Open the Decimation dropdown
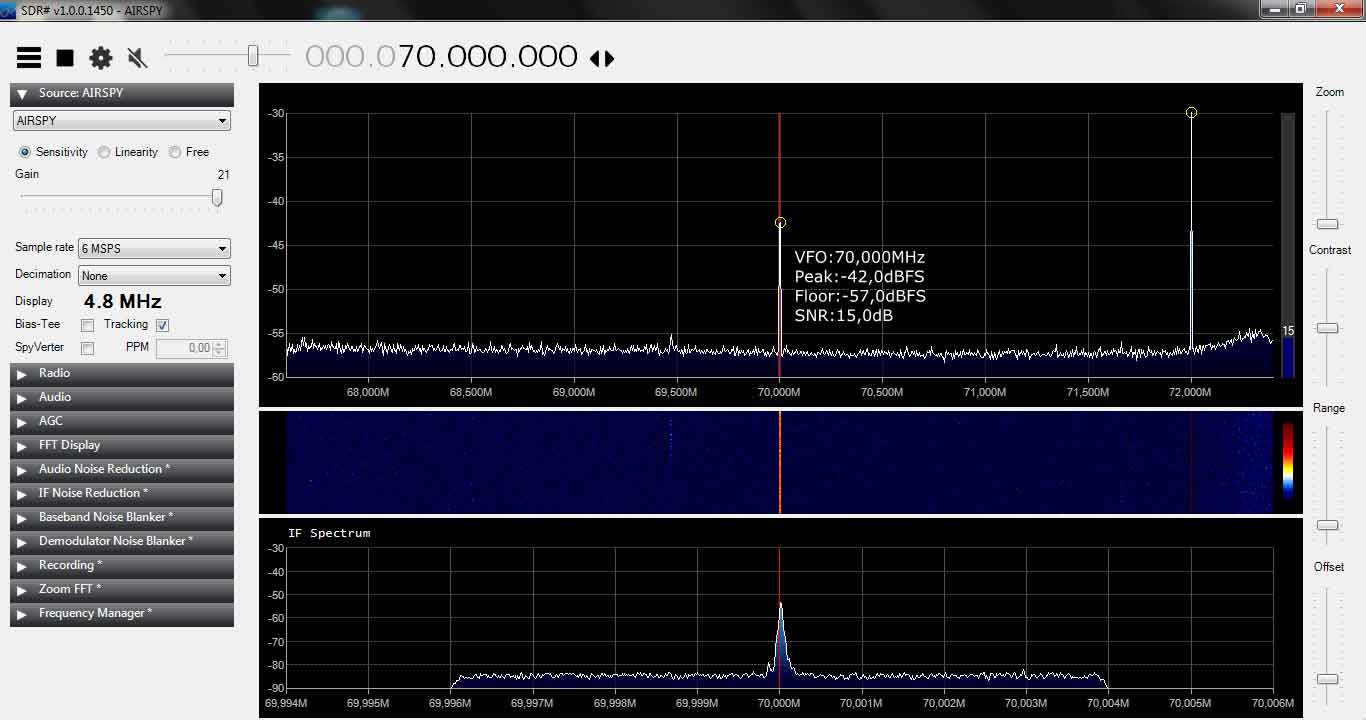 click(x=155, y=276)
